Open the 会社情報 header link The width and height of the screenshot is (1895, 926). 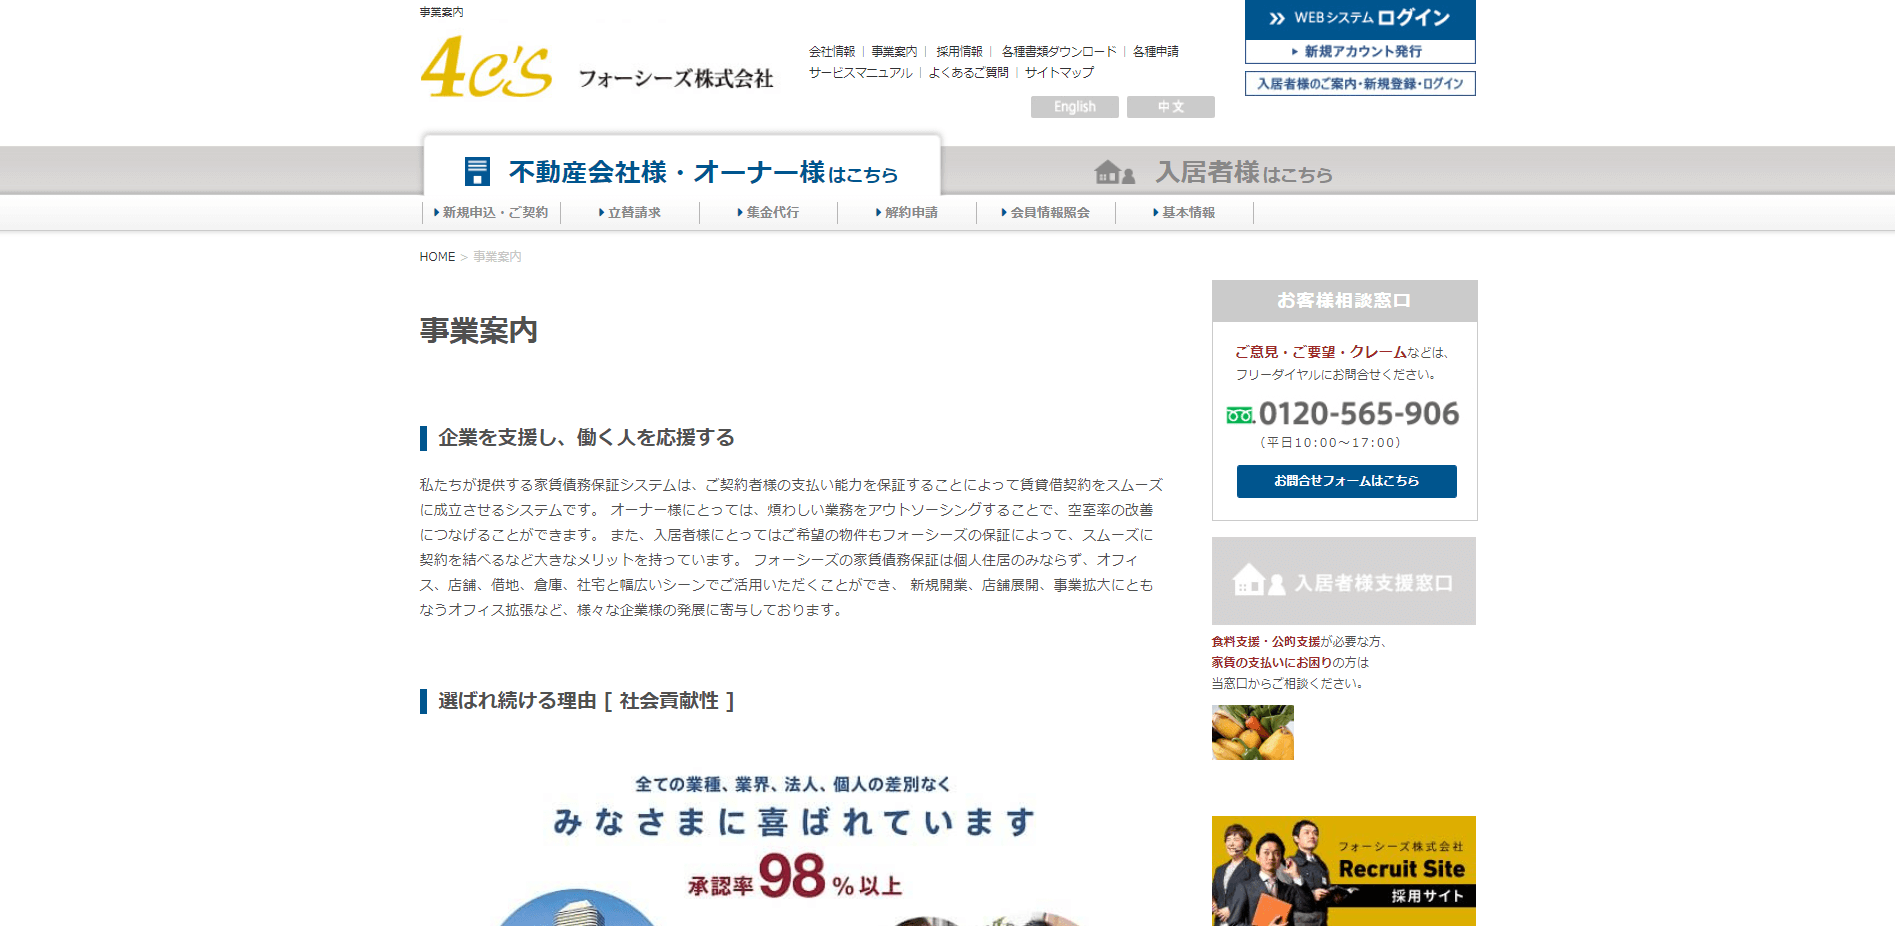832,51
